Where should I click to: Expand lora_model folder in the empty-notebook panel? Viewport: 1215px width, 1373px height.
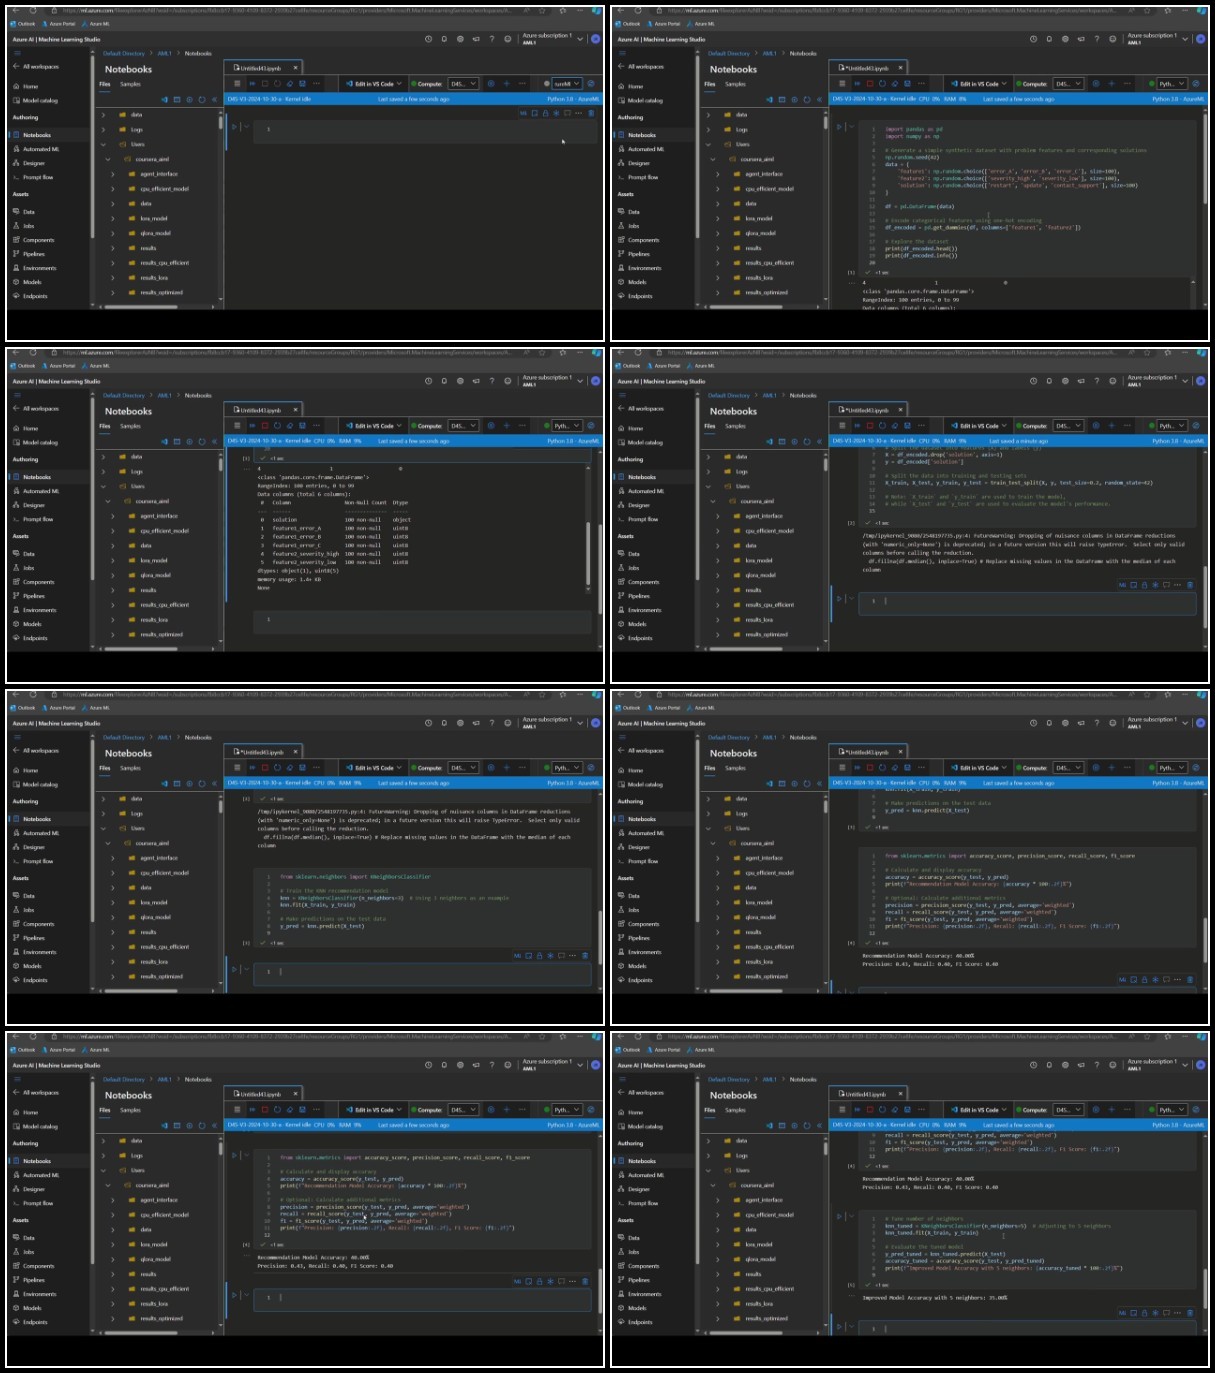113,218
